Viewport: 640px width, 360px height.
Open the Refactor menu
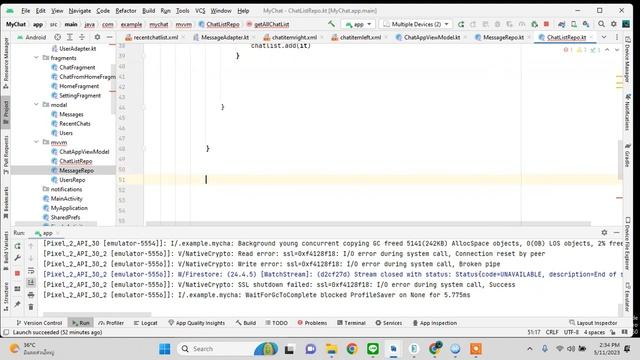(x=126, y=11)
